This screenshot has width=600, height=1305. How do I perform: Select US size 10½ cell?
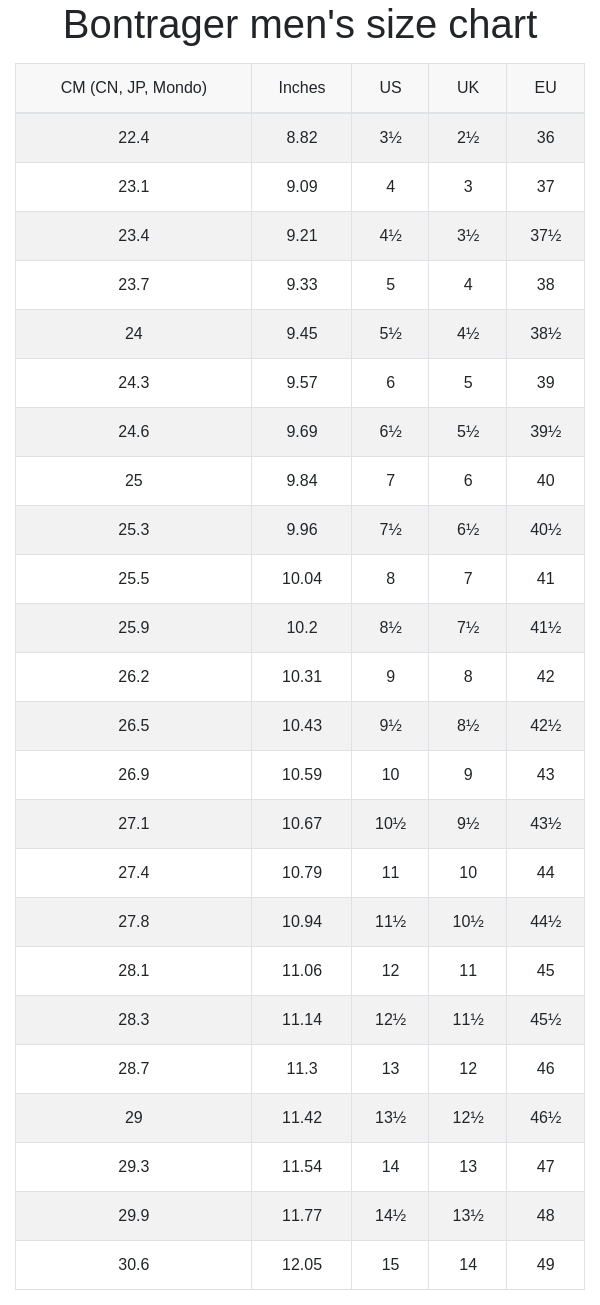point(390,824)
